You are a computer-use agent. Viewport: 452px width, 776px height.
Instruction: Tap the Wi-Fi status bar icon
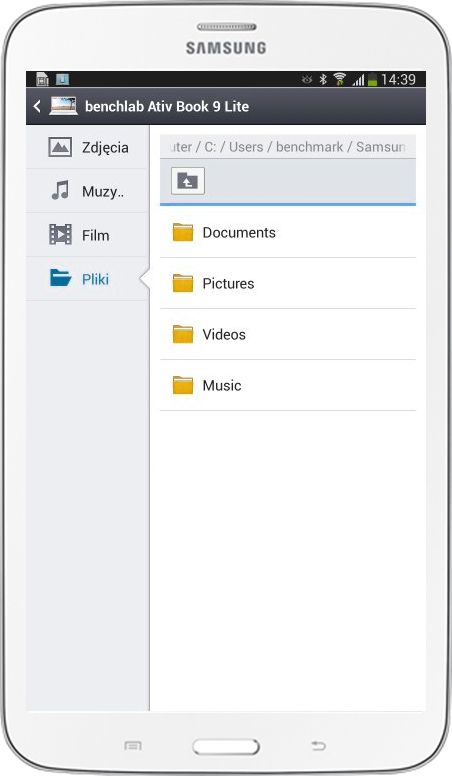pyautogui.click(x=340, y=79)
